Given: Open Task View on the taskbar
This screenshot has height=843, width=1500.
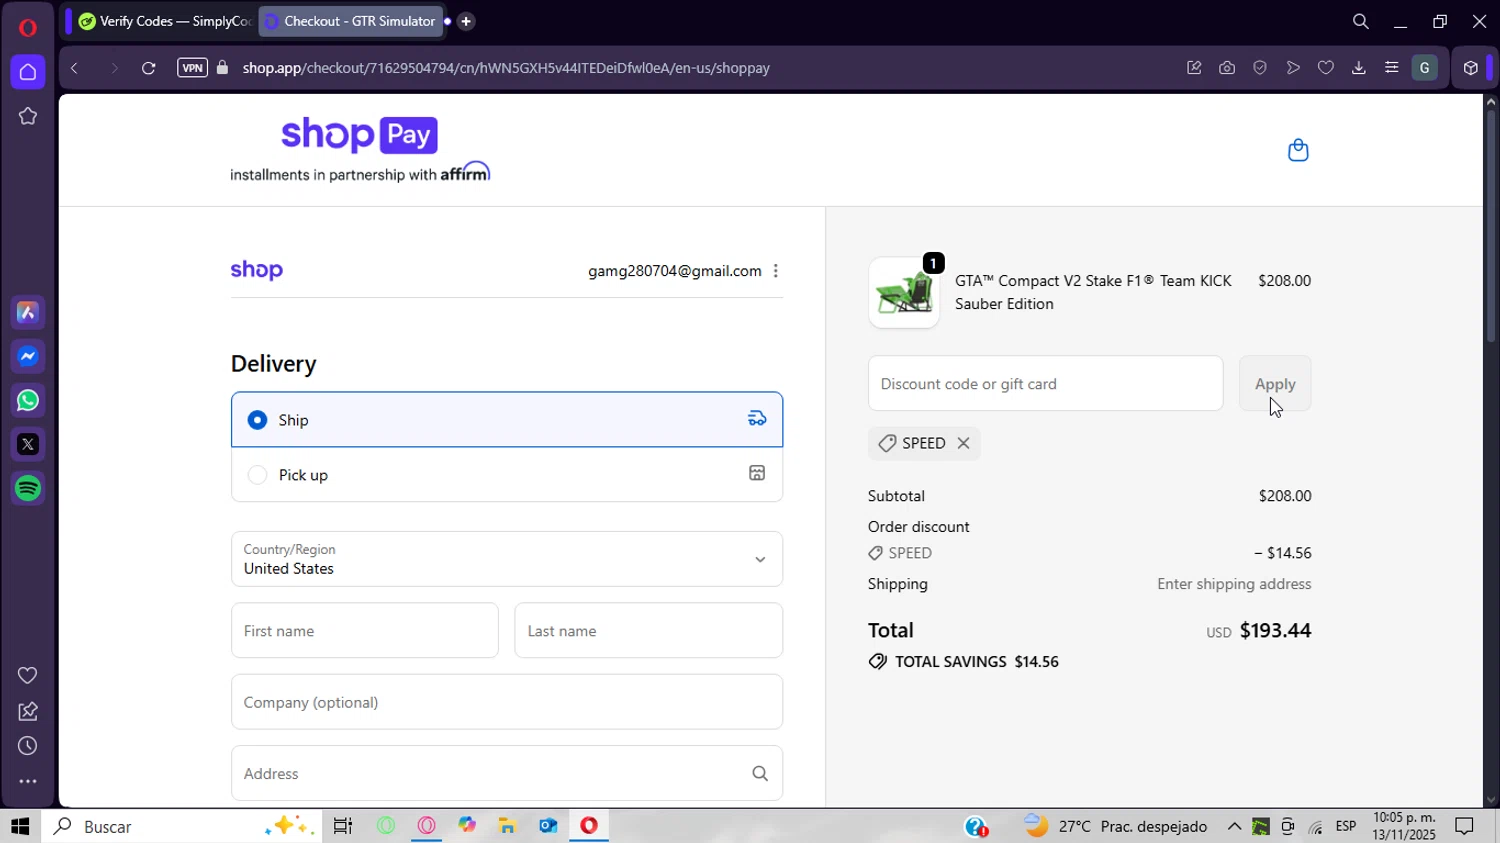Looking at the screenshot, I should 343,826.
